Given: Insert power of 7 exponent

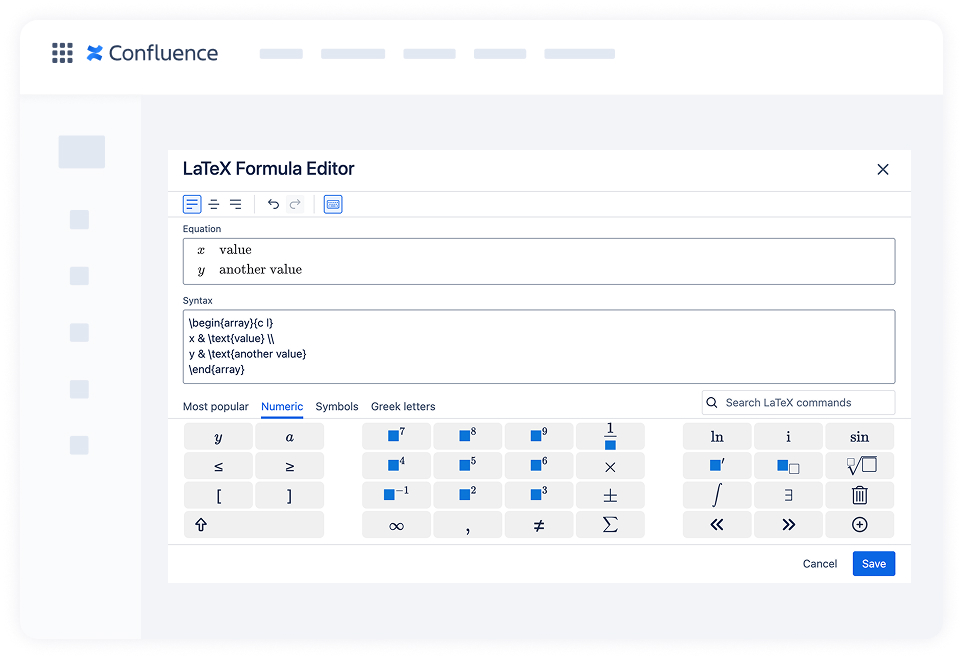Looking at the screenshot, I should (x=396, y=437).
